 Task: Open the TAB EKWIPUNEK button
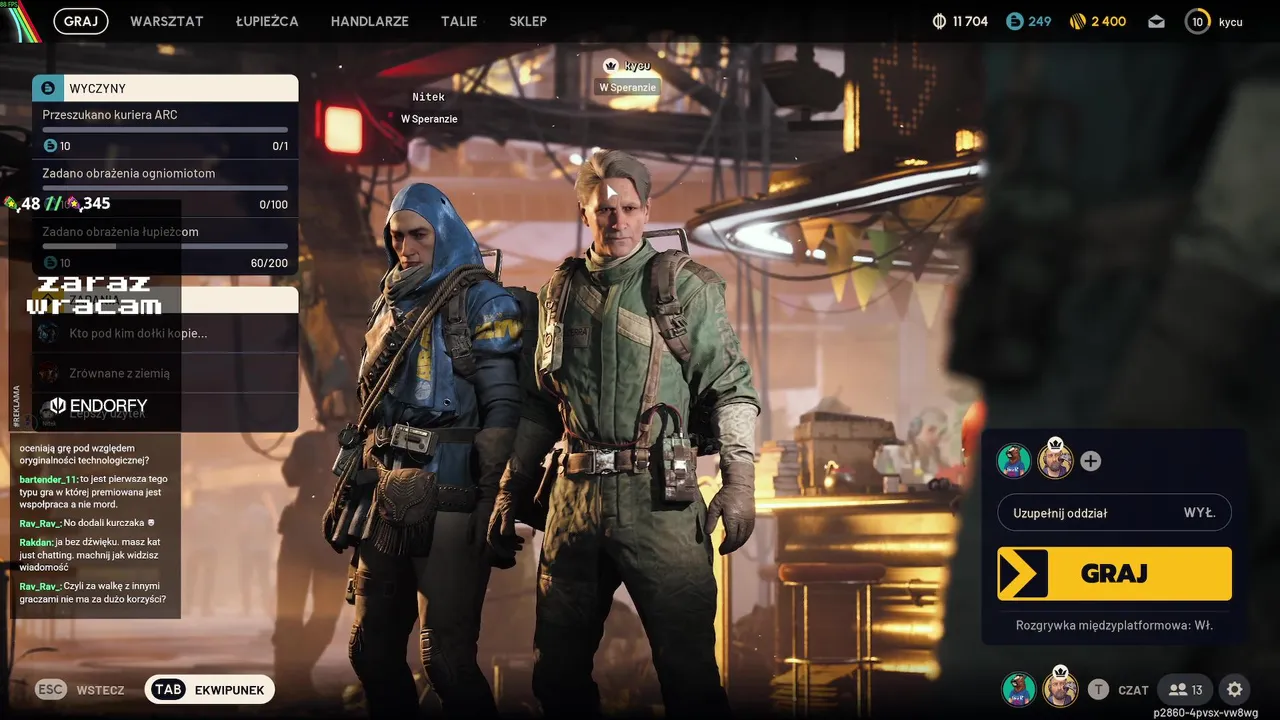210,690
